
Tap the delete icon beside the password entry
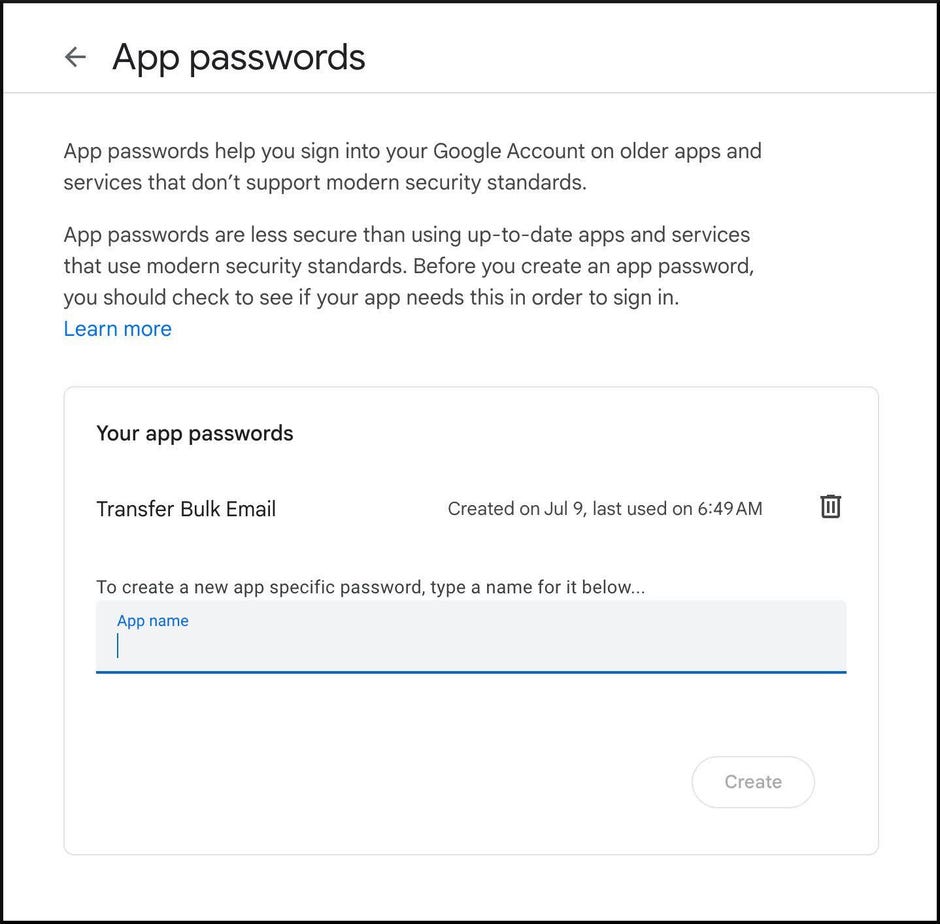point(830,507)
